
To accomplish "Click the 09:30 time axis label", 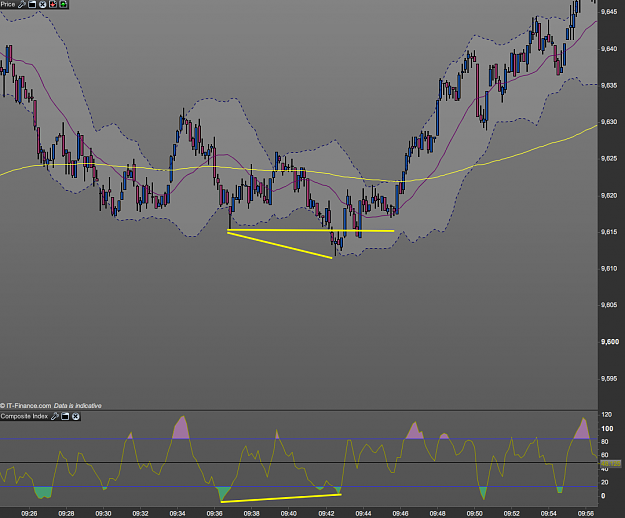I will tap(103, 514).
